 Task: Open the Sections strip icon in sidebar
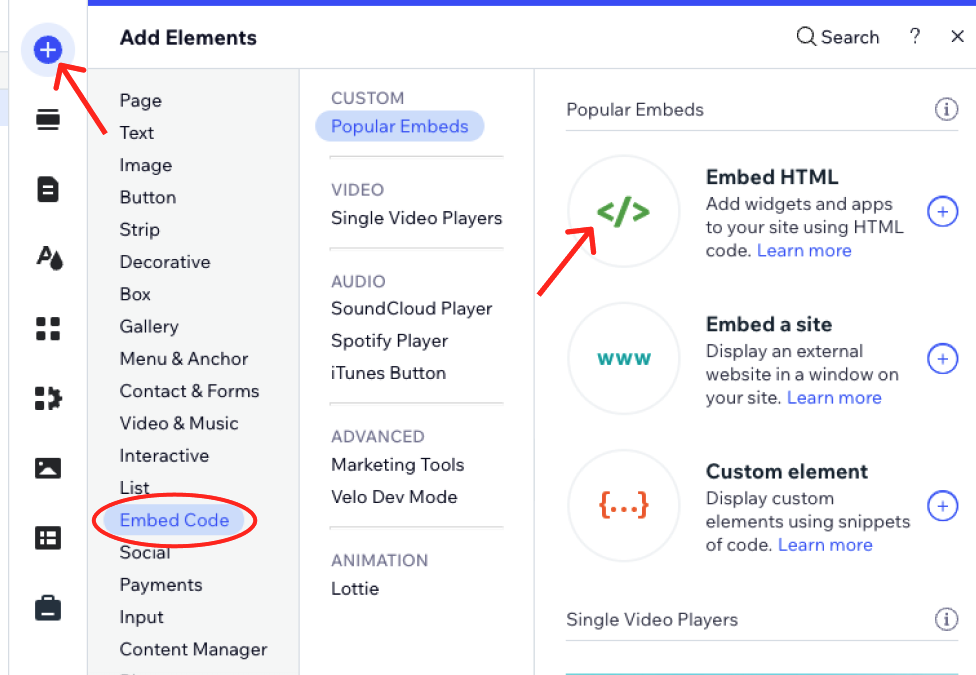pyautogui.click(x=48, y=120)
